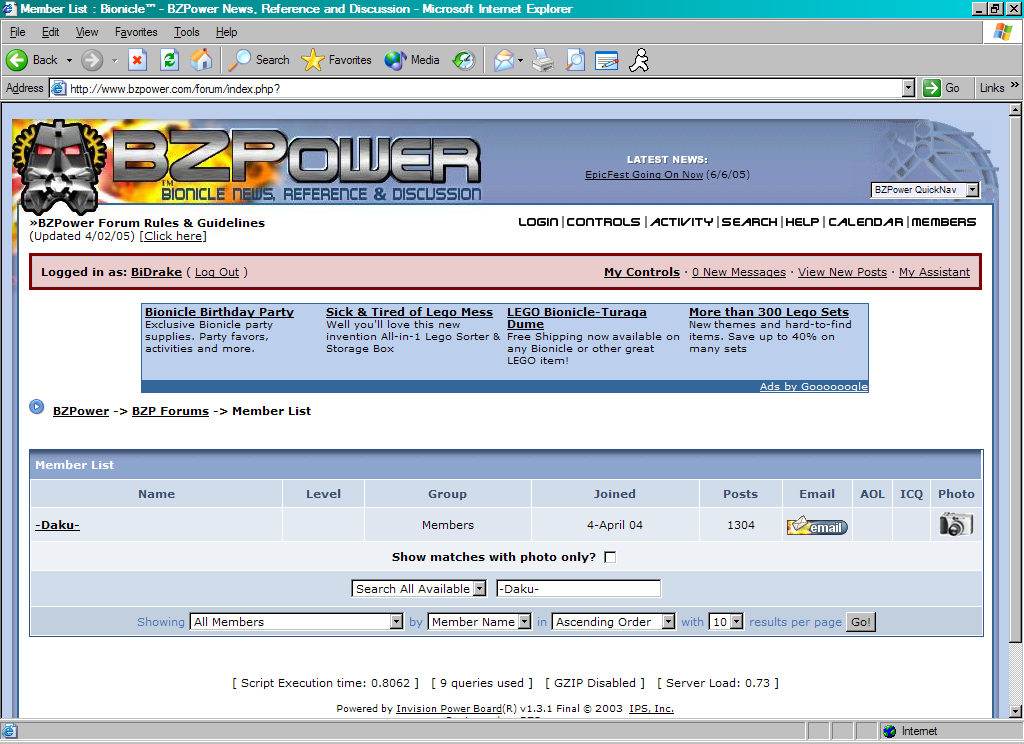Click the Log Out link
The width and height of the screenshot is (1024, 744).
point(217,272)
